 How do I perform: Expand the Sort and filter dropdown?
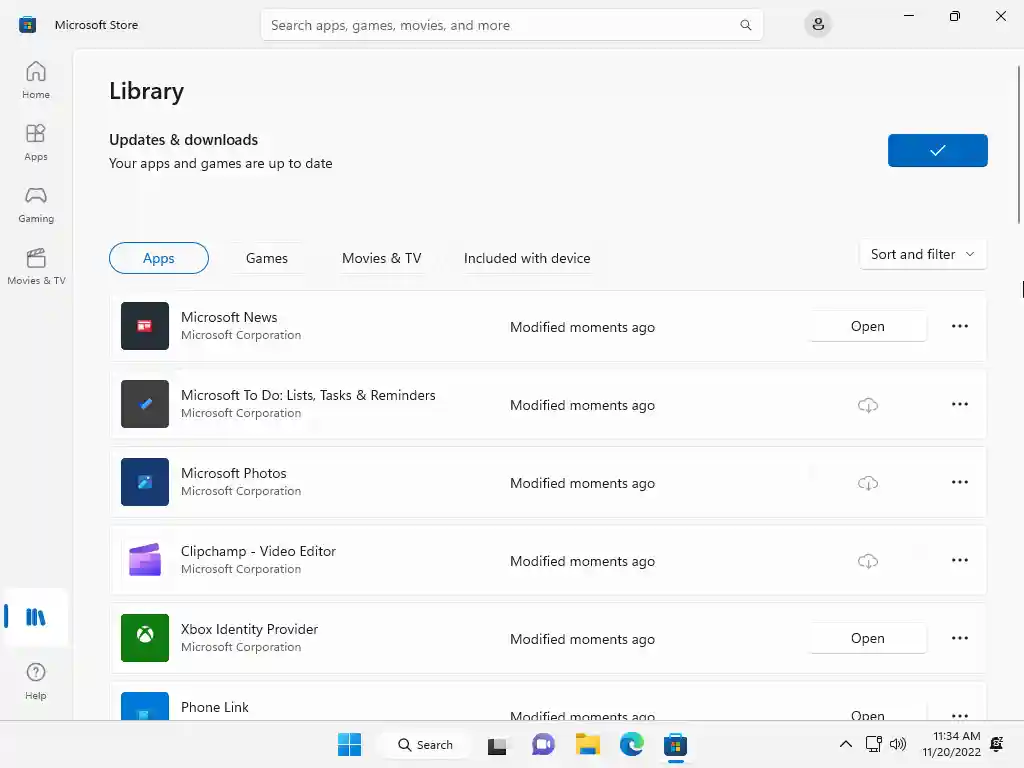(x=922, y=254)
